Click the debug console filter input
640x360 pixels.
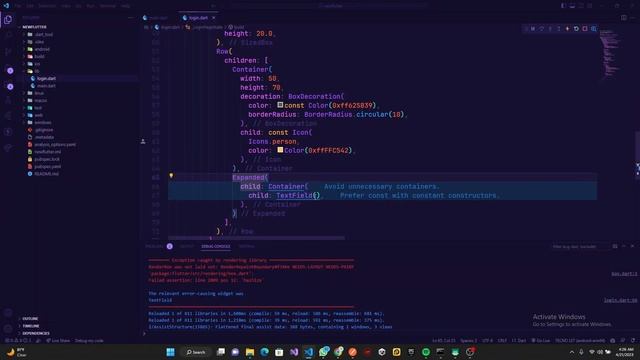tap(580, 247)
